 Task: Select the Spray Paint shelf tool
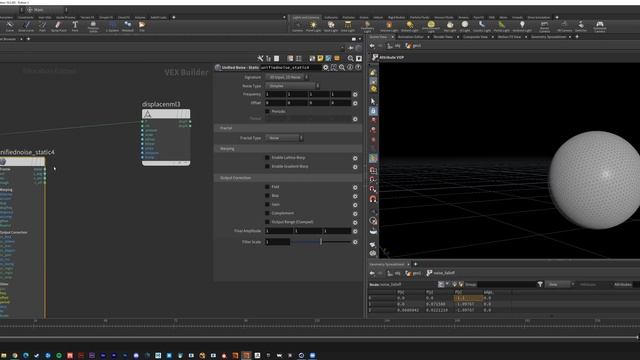pos(58,27)
